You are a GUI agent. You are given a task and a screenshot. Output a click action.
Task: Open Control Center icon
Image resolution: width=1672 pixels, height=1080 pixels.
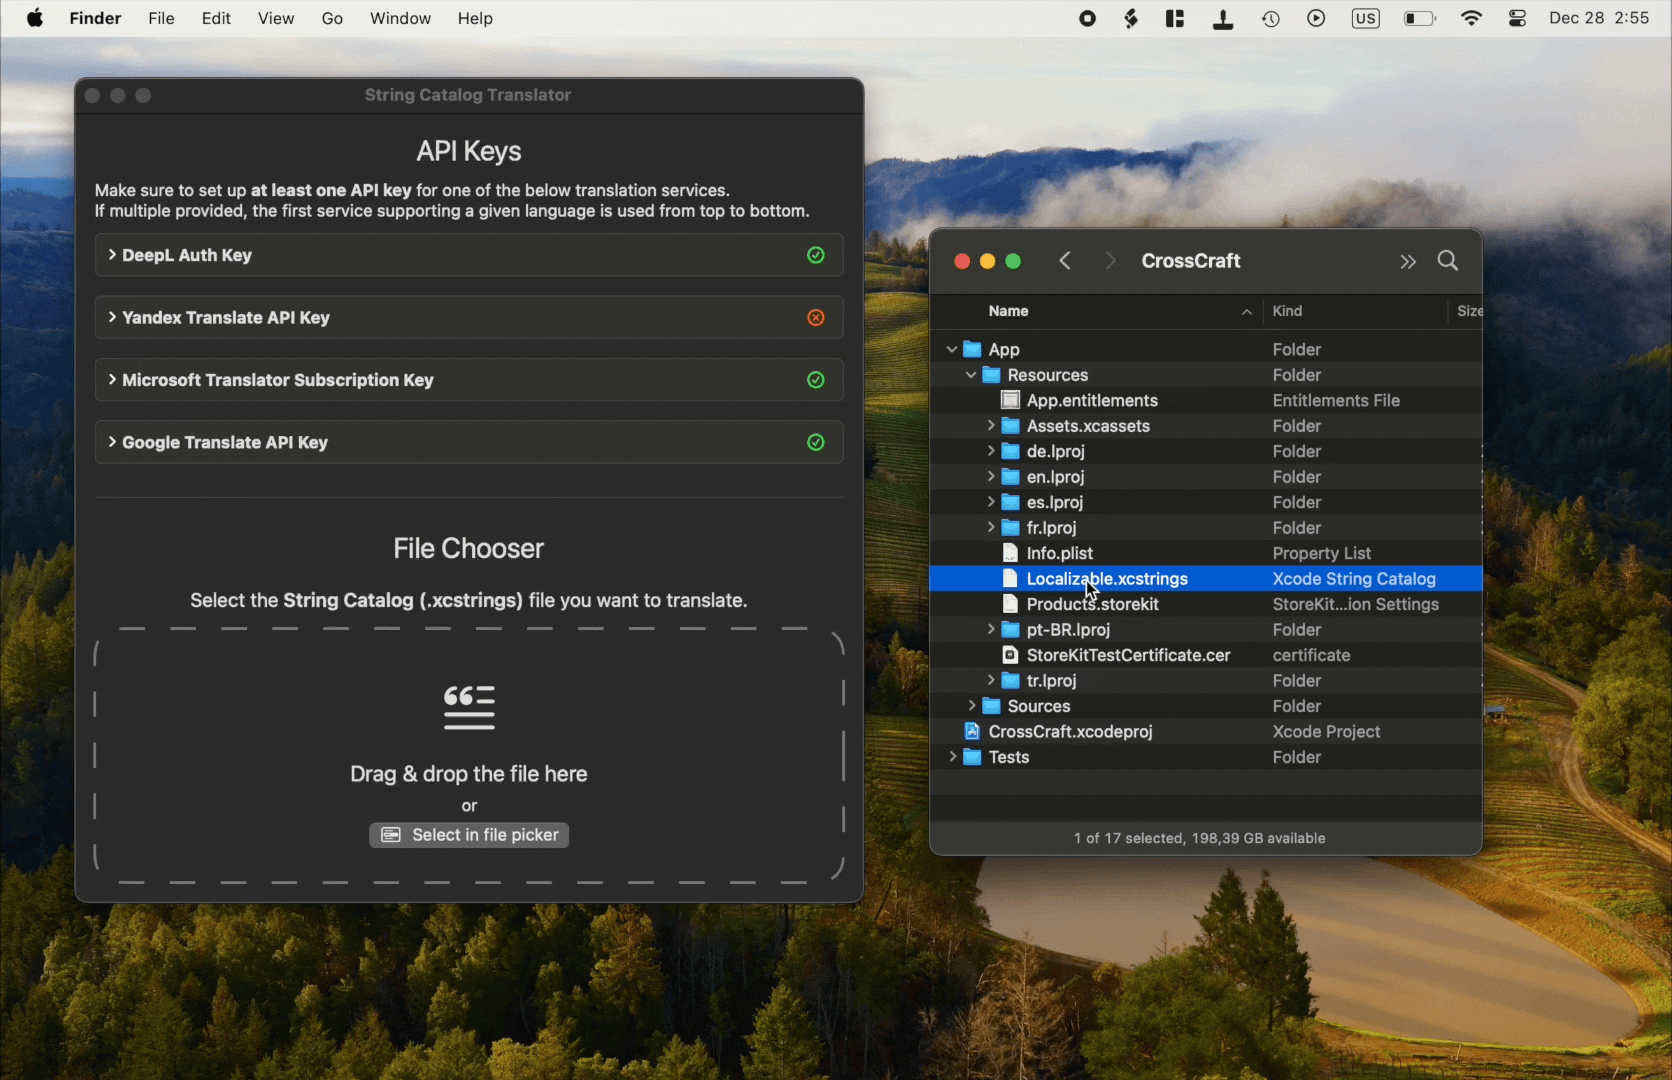1518,18
